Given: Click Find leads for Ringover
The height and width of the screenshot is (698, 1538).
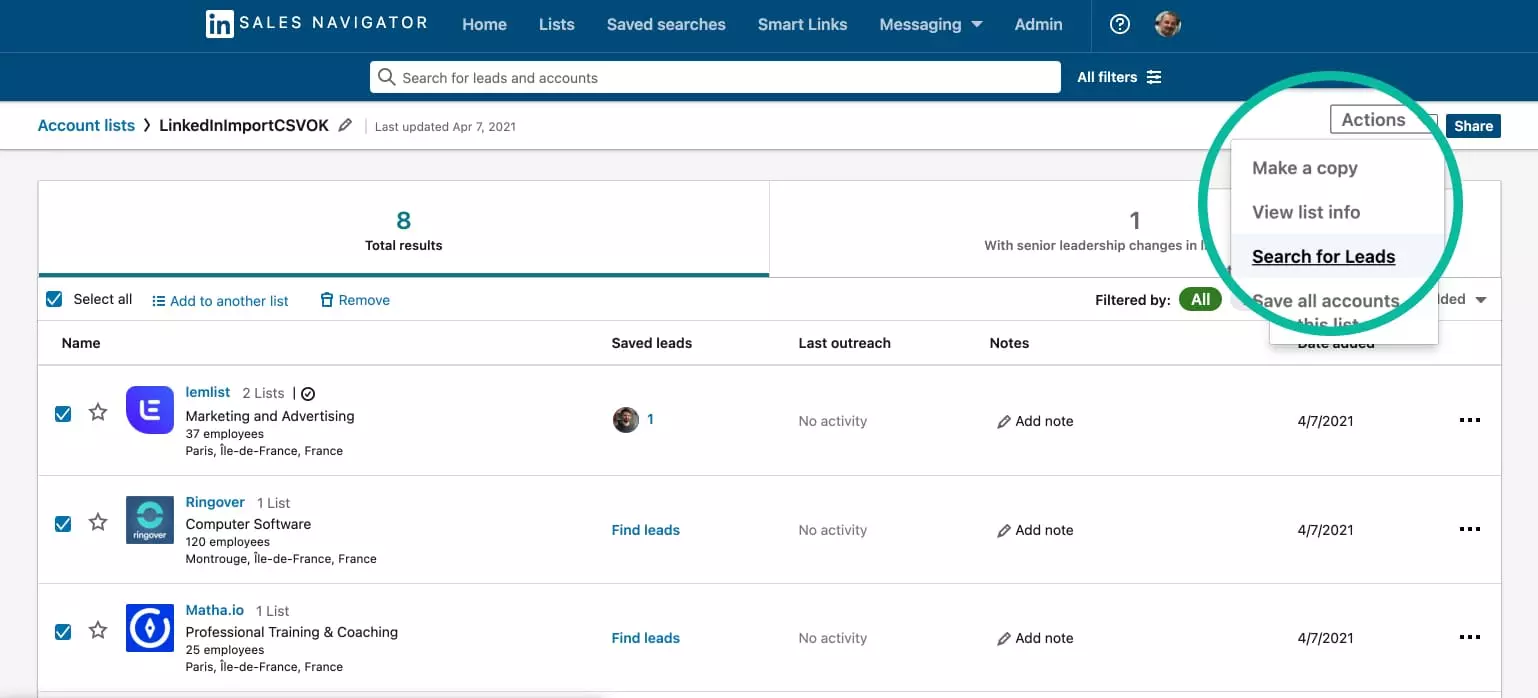Looking at the screenshot, I should tap(645, 530).
